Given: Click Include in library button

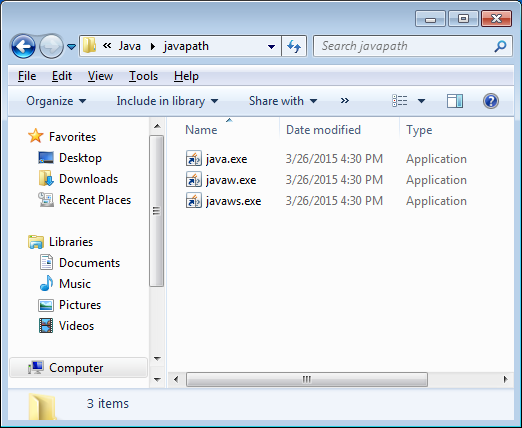Looking at the screenshot, I should click(x=167, y=101).
